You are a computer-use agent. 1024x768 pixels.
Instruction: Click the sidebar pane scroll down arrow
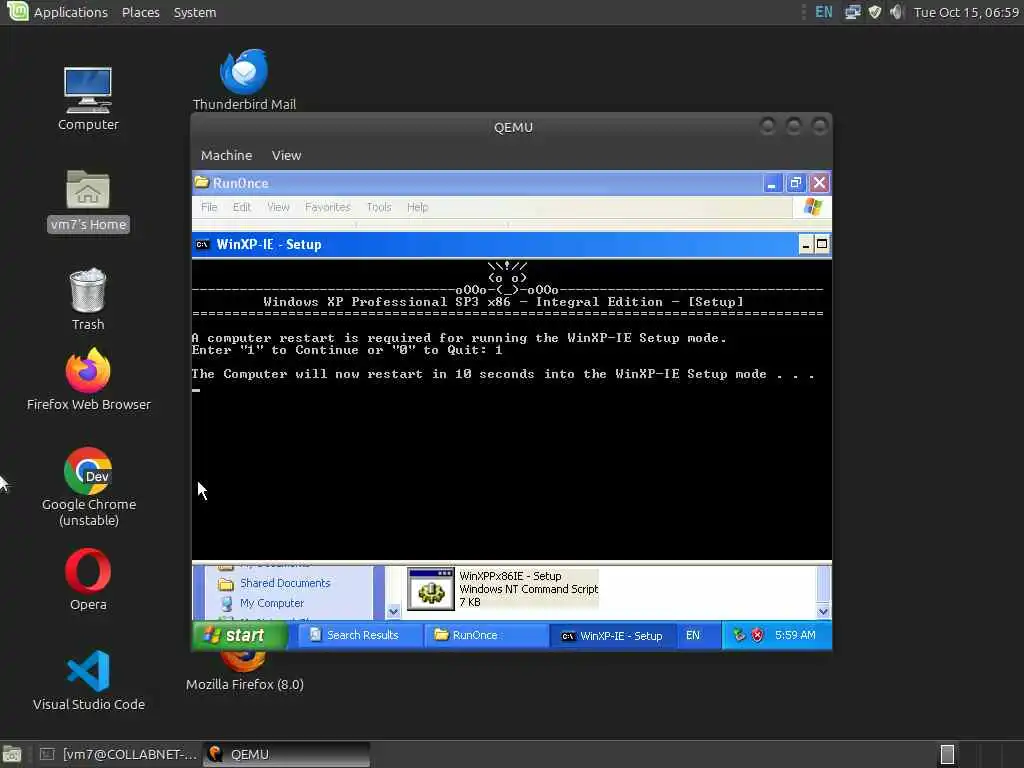(393, 612)
